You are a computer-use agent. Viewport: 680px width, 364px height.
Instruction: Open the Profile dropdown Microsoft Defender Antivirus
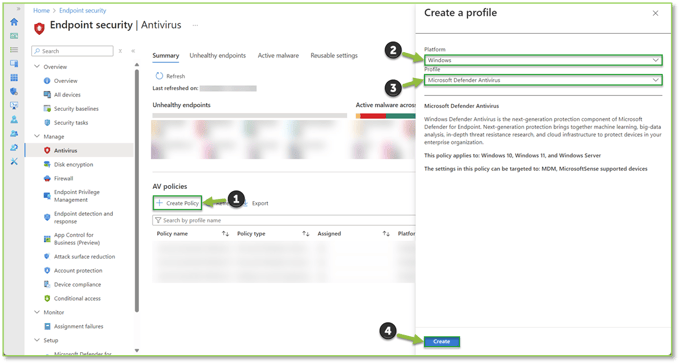coord(543,80)
